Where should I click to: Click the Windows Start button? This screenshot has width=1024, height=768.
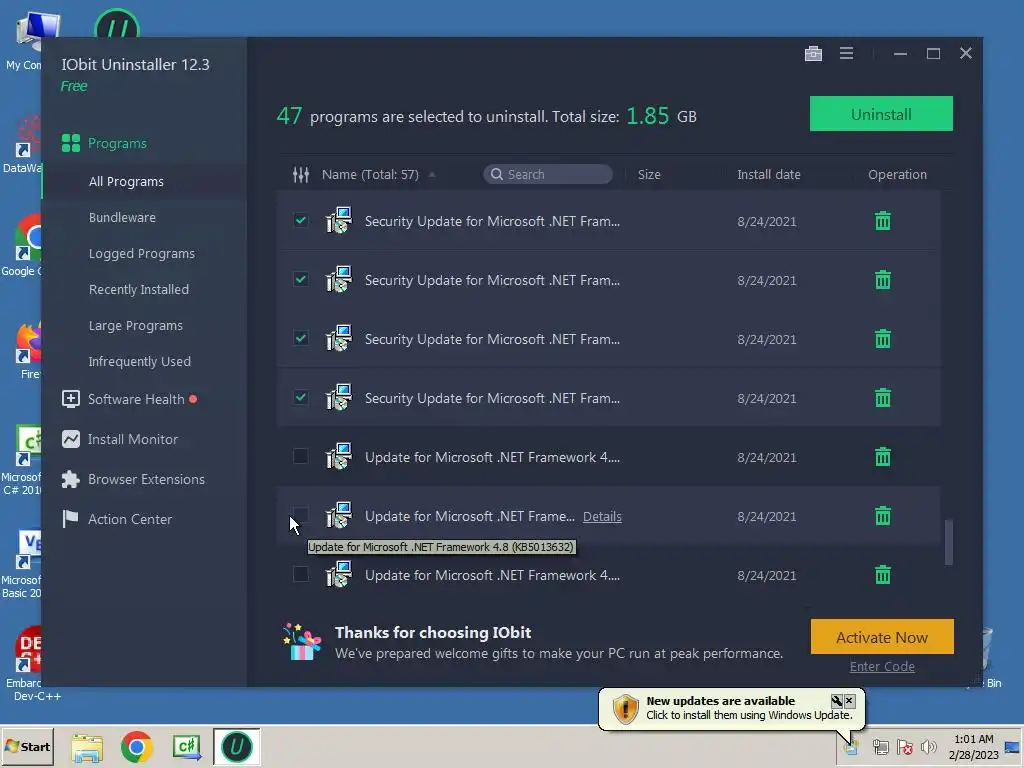27,746
